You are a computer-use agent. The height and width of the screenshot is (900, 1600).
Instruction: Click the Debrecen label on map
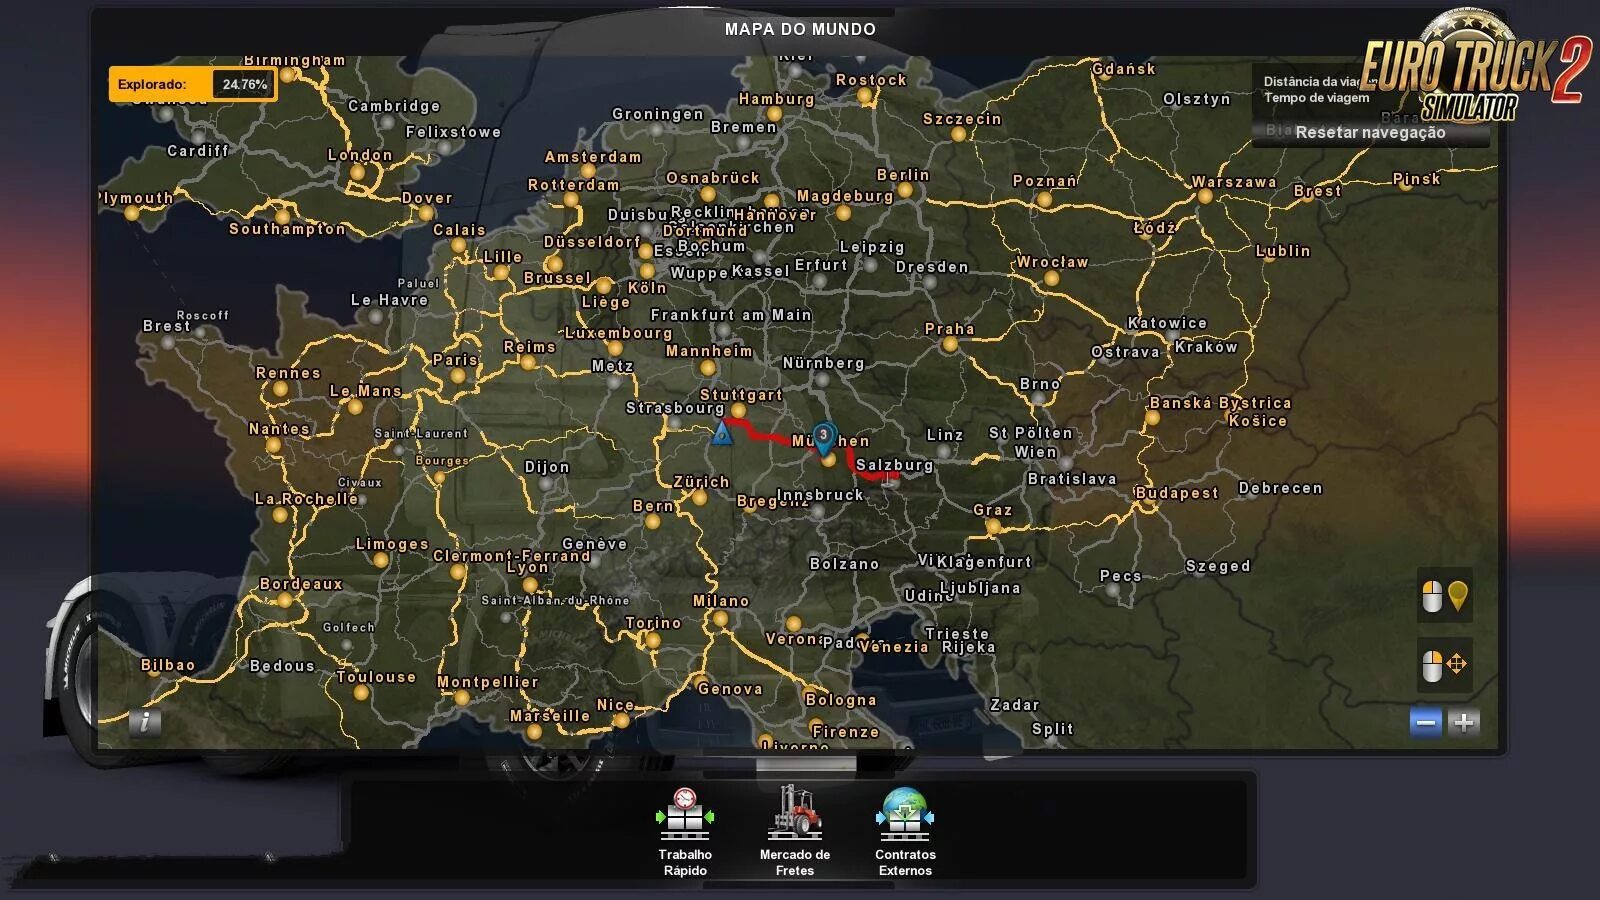tap(1280, 488)
